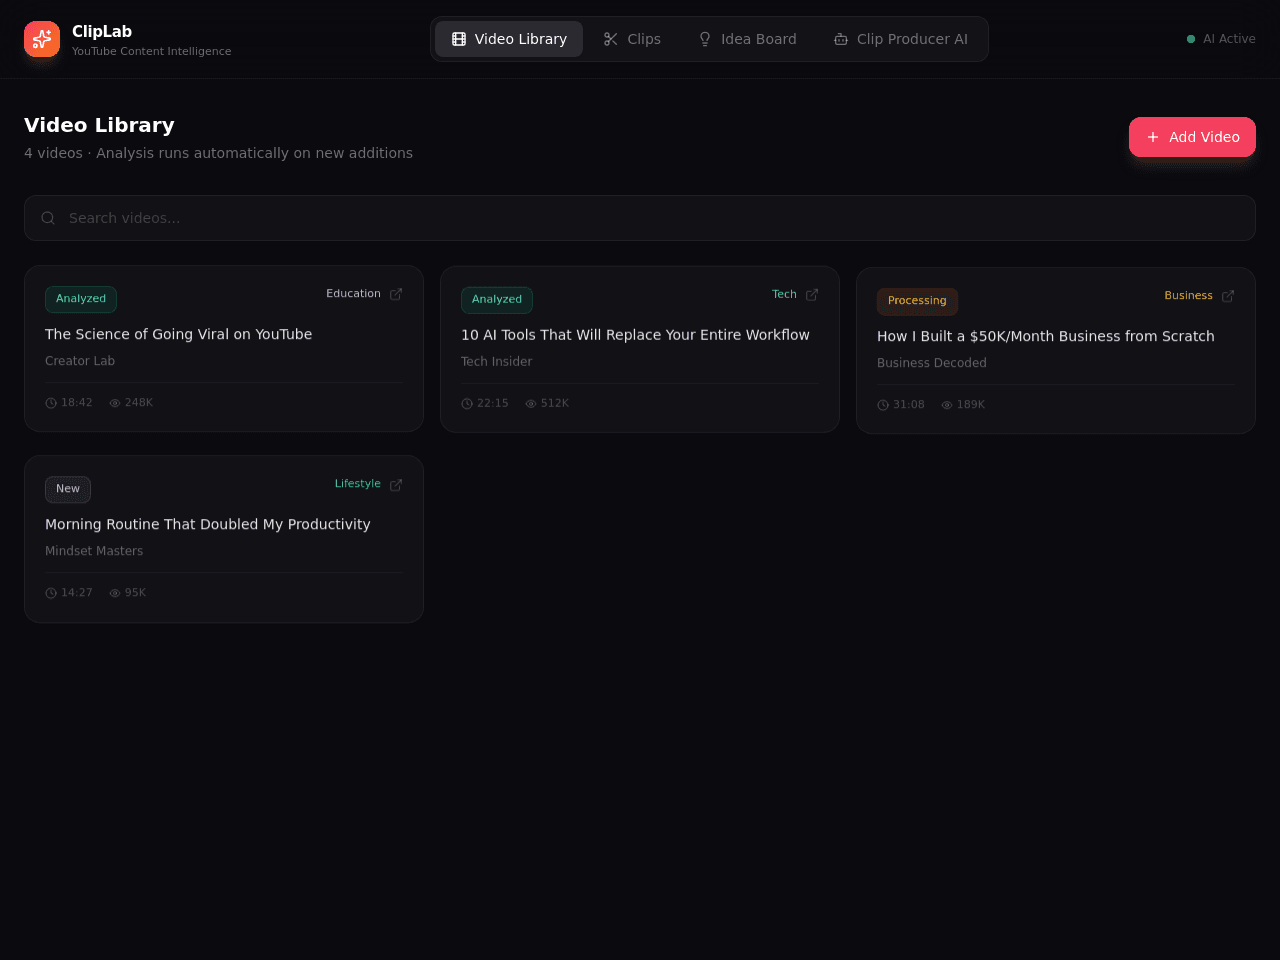Click the Business Decoded channel name
The image size is (1280, 960).
pyautogui.click(x=932, y=363)
